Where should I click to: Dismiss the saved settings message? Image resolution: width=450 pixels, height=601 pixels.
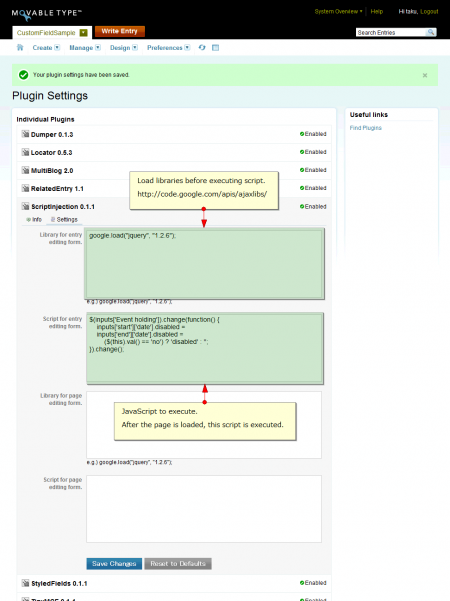(425, 75)
